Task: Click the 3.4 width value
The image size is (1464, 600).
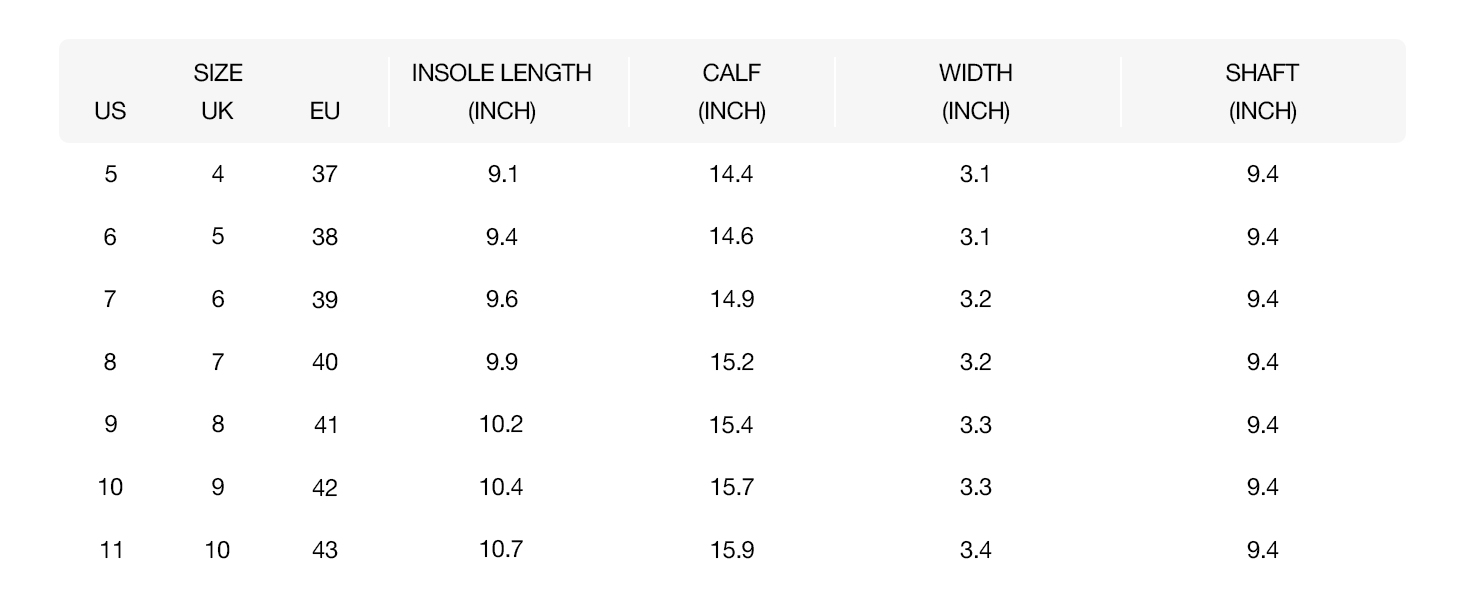Action: (975, 550)
